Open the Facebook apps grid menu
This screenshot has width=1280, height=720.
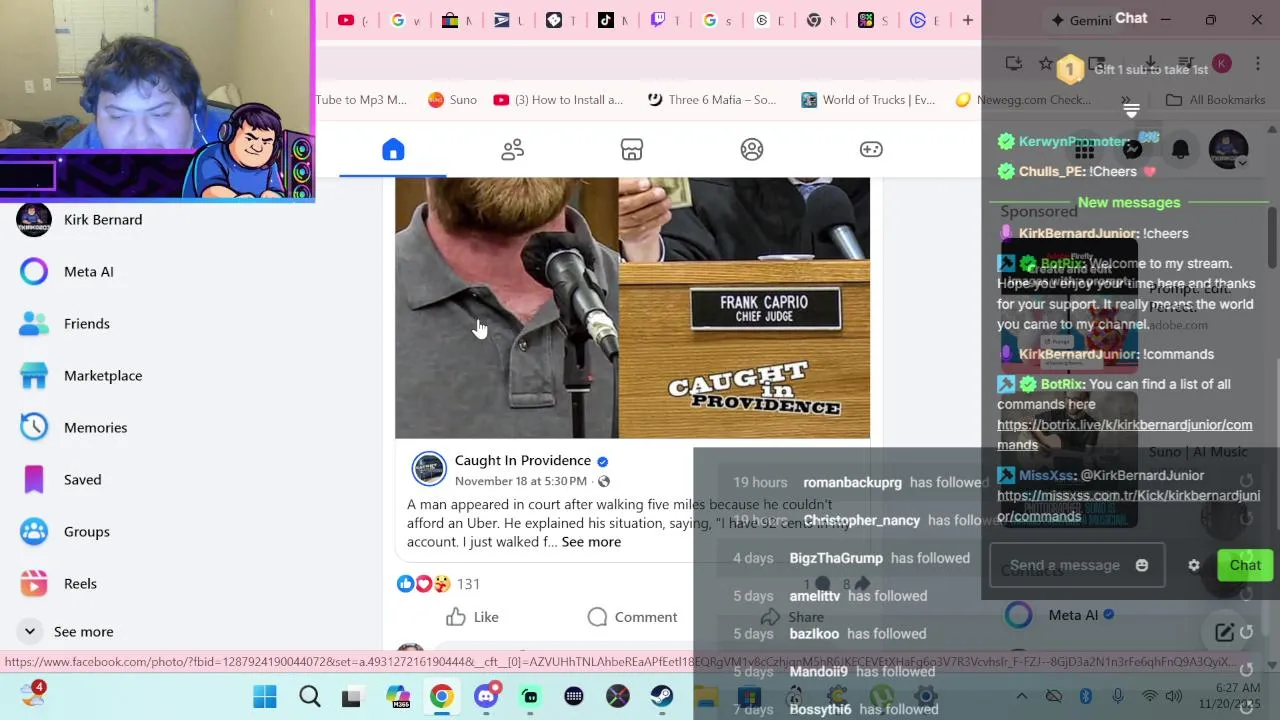1084,150
